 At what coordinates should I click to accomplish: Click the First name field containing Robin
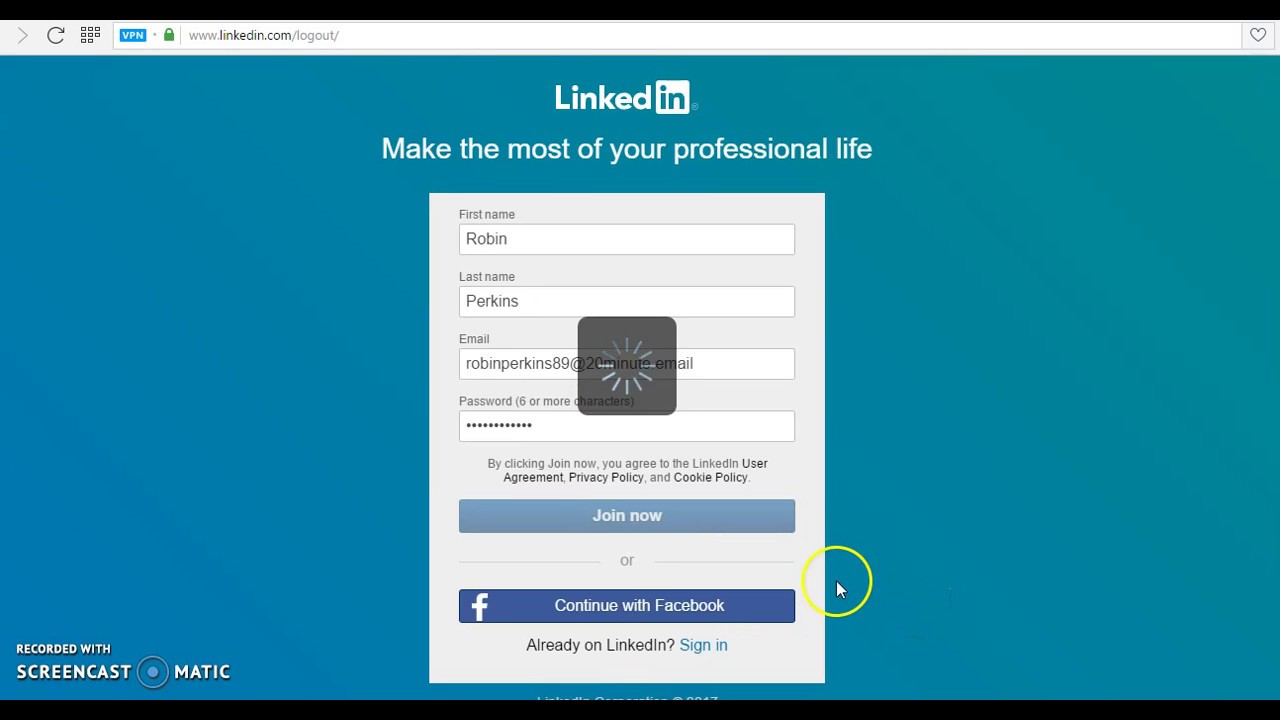(x=627, y=239)
